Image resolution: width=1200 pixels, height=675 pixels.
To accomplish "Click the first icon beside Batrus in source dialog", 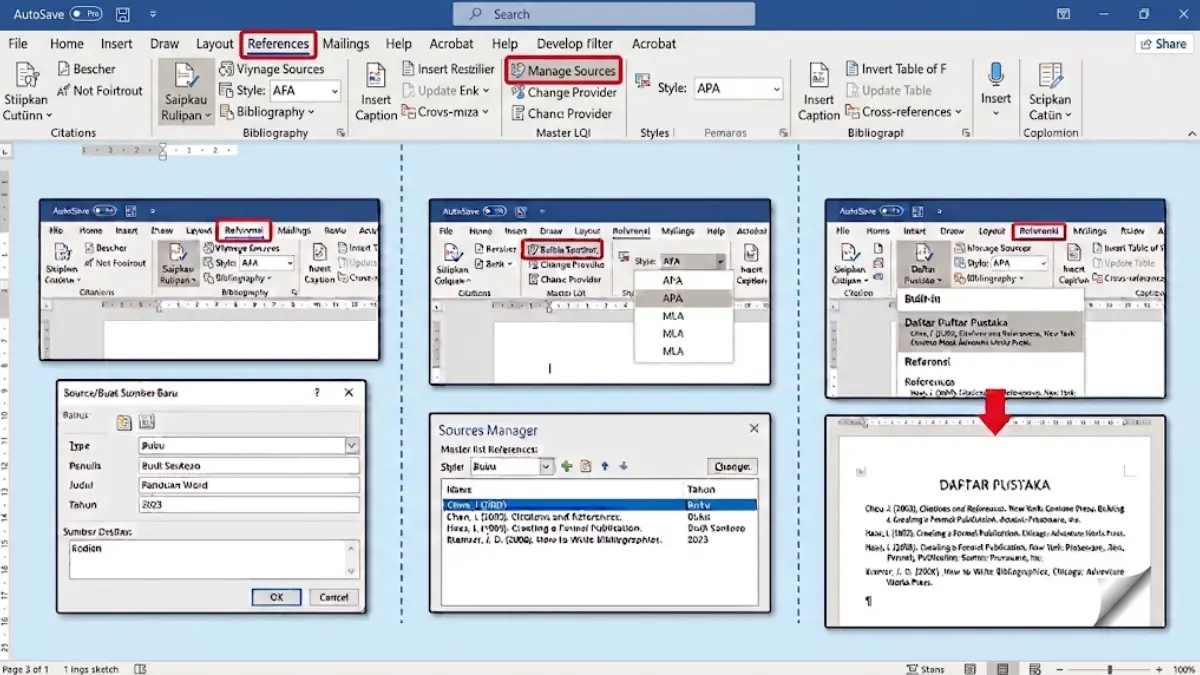I will pos(124,422).
